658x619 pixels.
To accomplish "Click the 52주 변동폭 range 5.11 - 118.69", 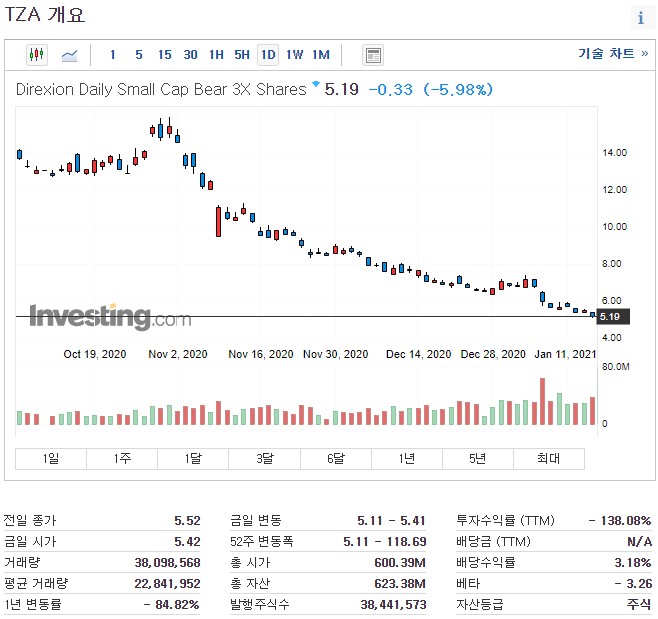I will [x=384, y=541].
